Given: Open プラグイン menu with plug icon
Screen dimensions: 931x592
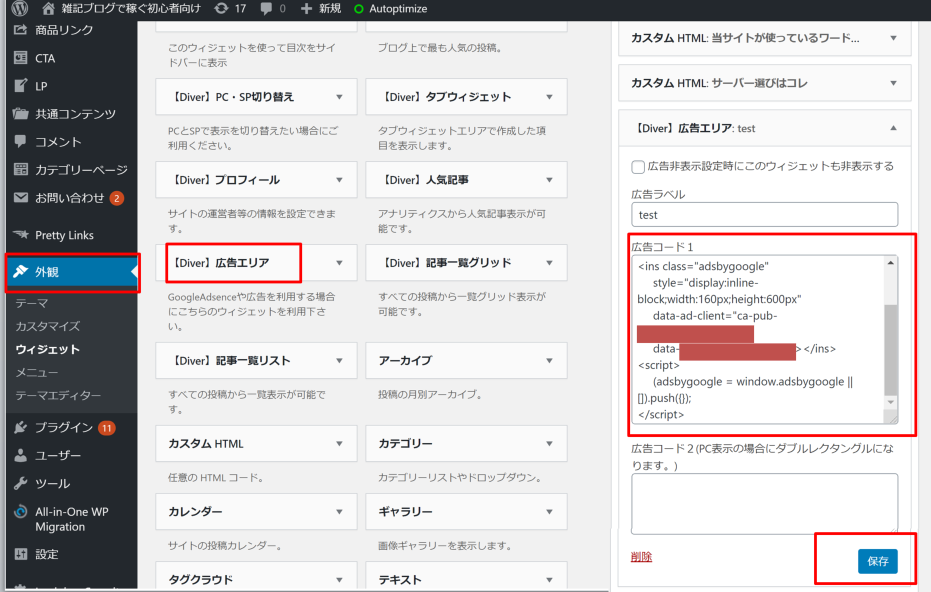Looking at the screenshot, I should click(x=21, y=427).
